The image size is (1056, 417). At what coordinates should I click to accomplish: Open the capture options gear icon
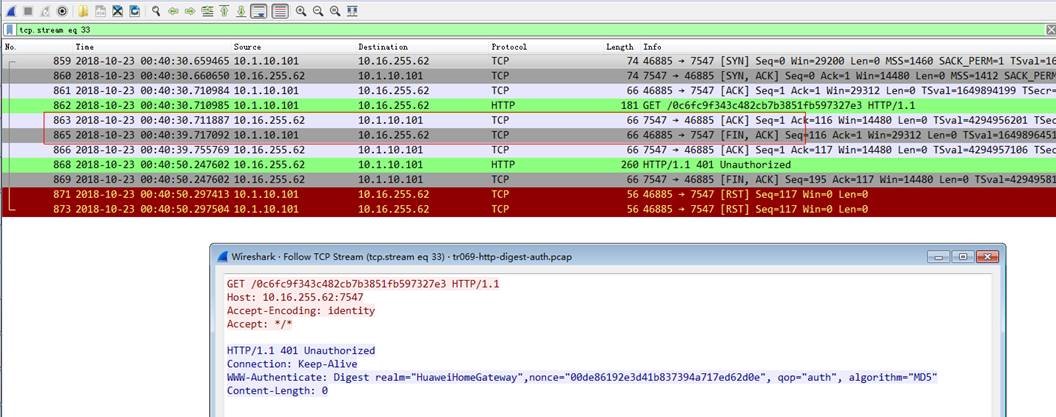pos(62,11)
